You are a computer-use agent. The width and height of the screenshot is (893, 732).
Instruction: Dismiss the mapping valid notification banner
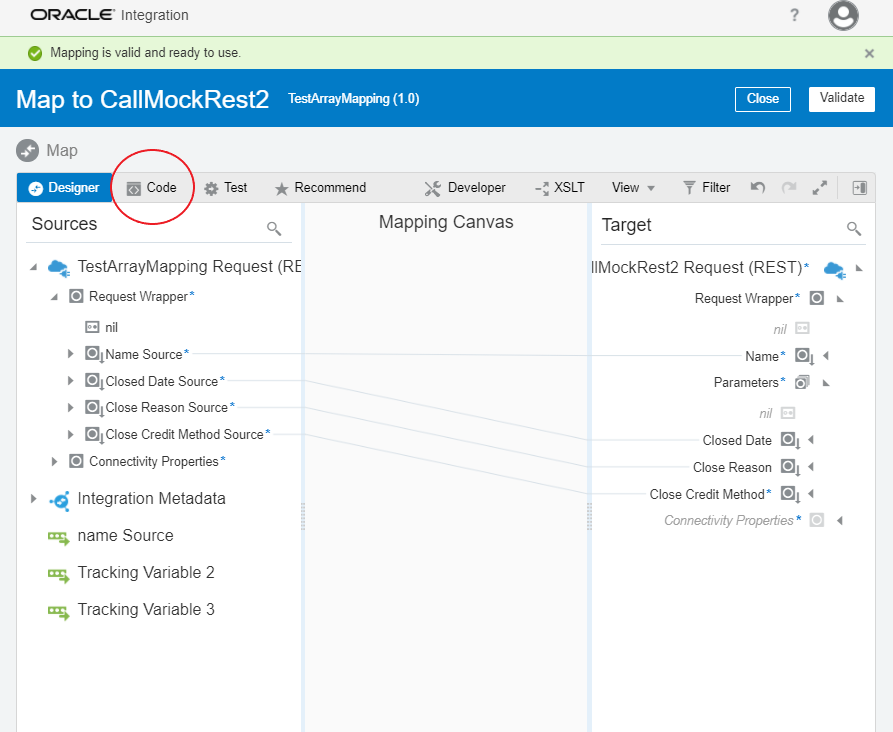869,53
